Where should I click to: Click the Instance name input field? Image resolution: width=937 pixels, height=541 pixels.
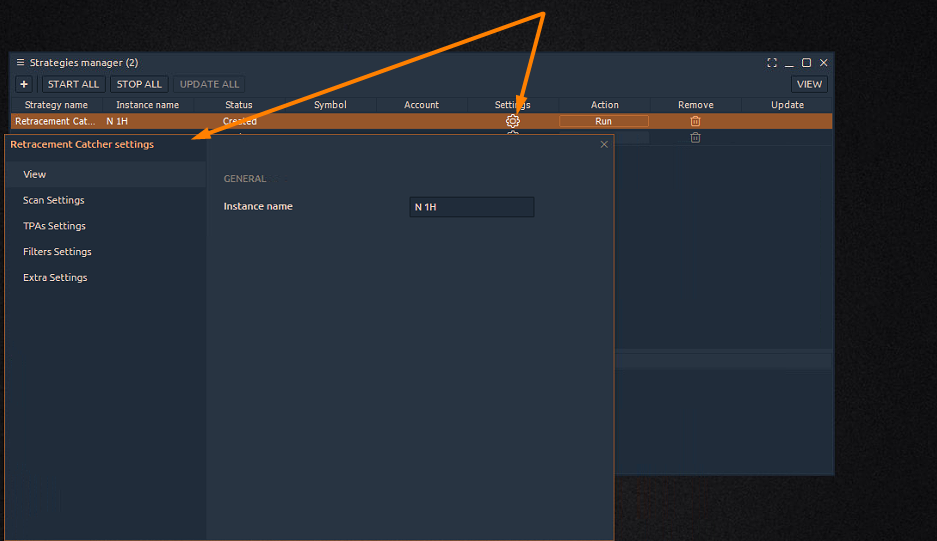472,207
